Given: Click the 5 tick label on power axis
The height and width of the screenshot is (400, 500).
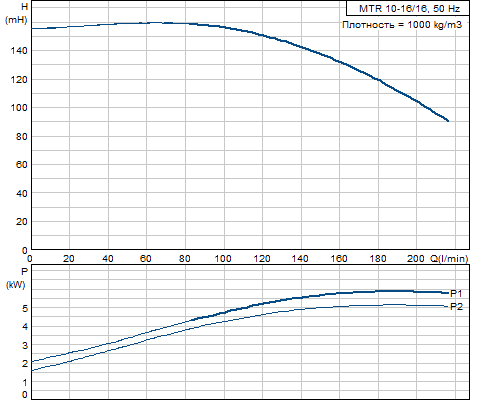Looking at the screenshot, I should pos(25,308).
